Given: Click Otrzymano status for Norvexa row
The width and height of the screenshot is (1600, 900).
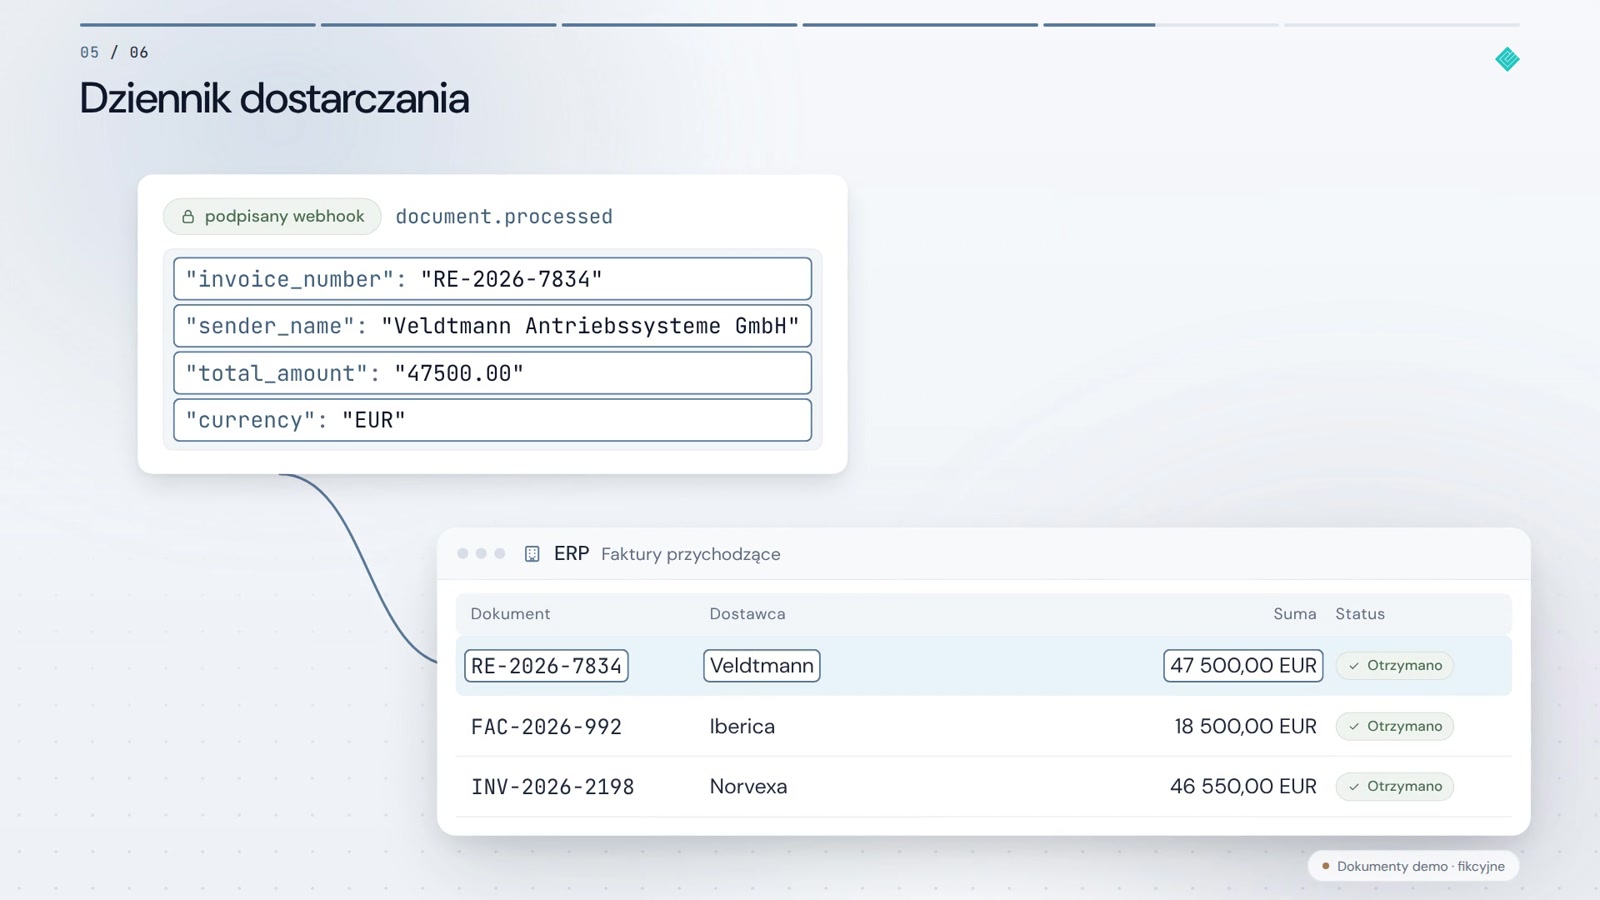Looking at the screenshot, I should point(1395,787).
